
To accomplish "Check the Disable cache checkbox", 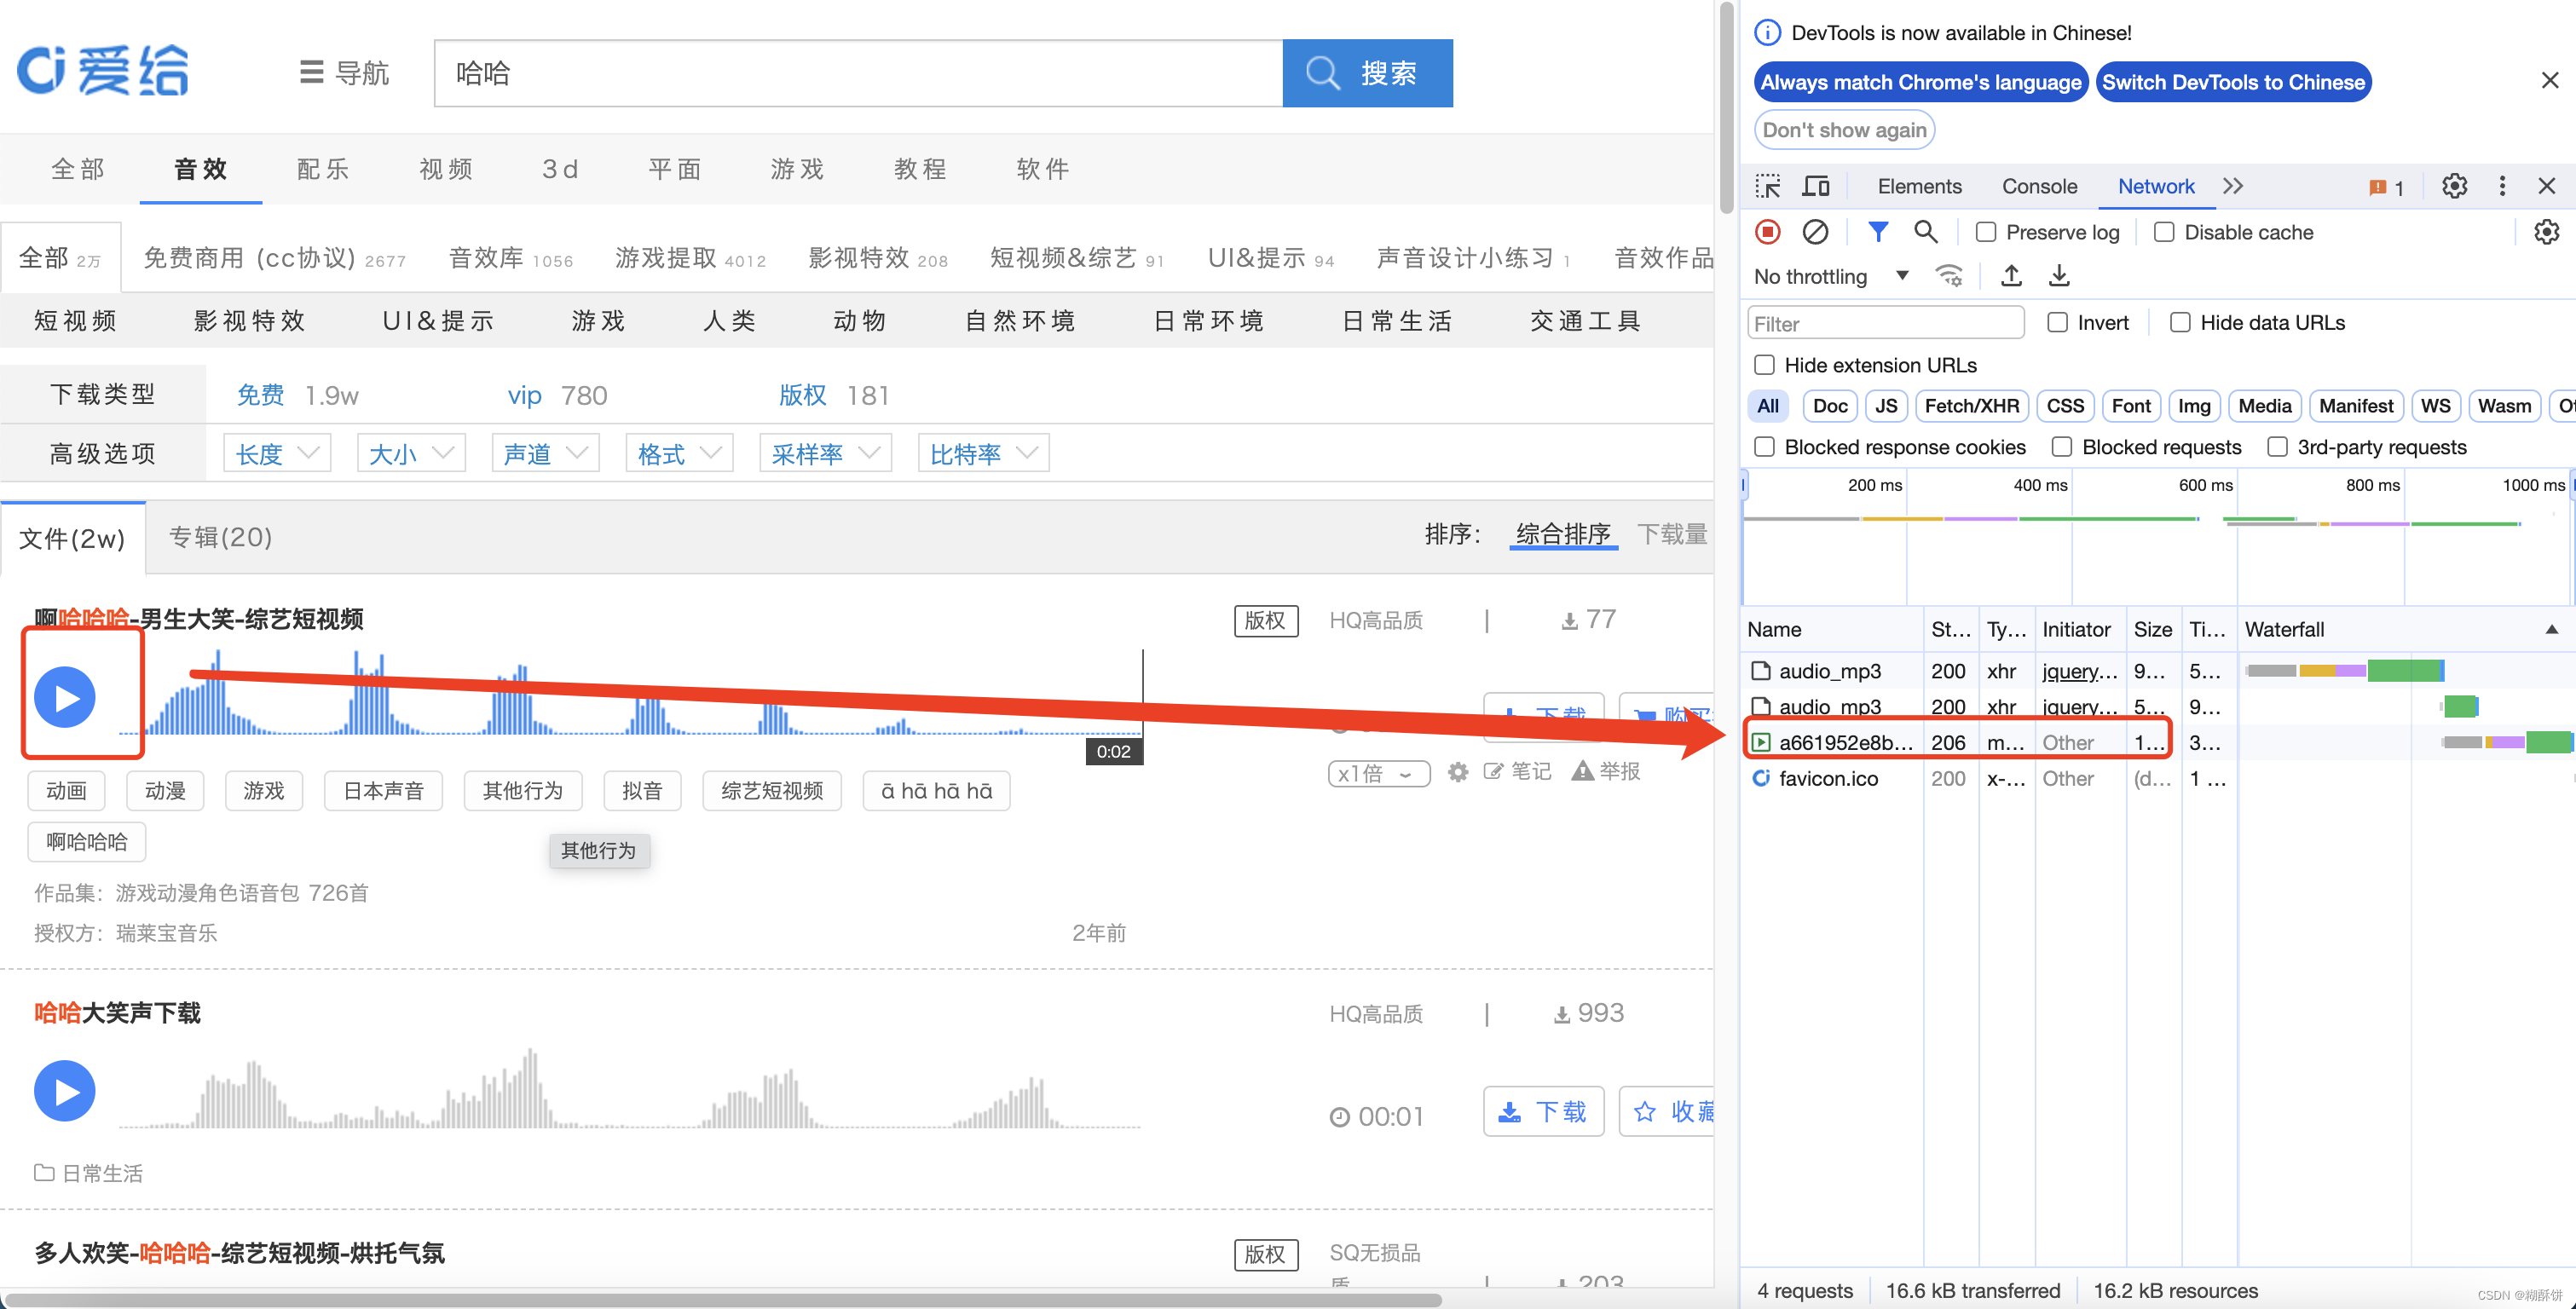I will (x=2164, y=232).
